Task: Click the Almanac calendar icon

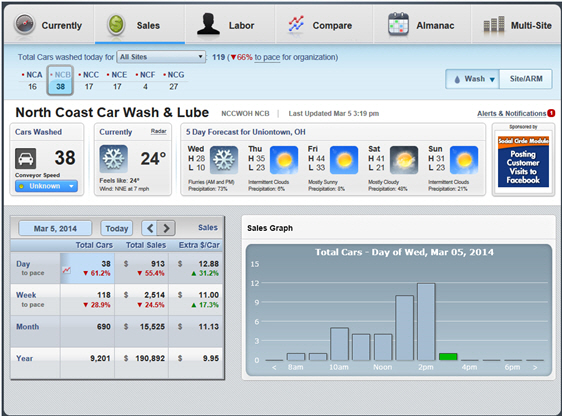Action: [398, 24]
